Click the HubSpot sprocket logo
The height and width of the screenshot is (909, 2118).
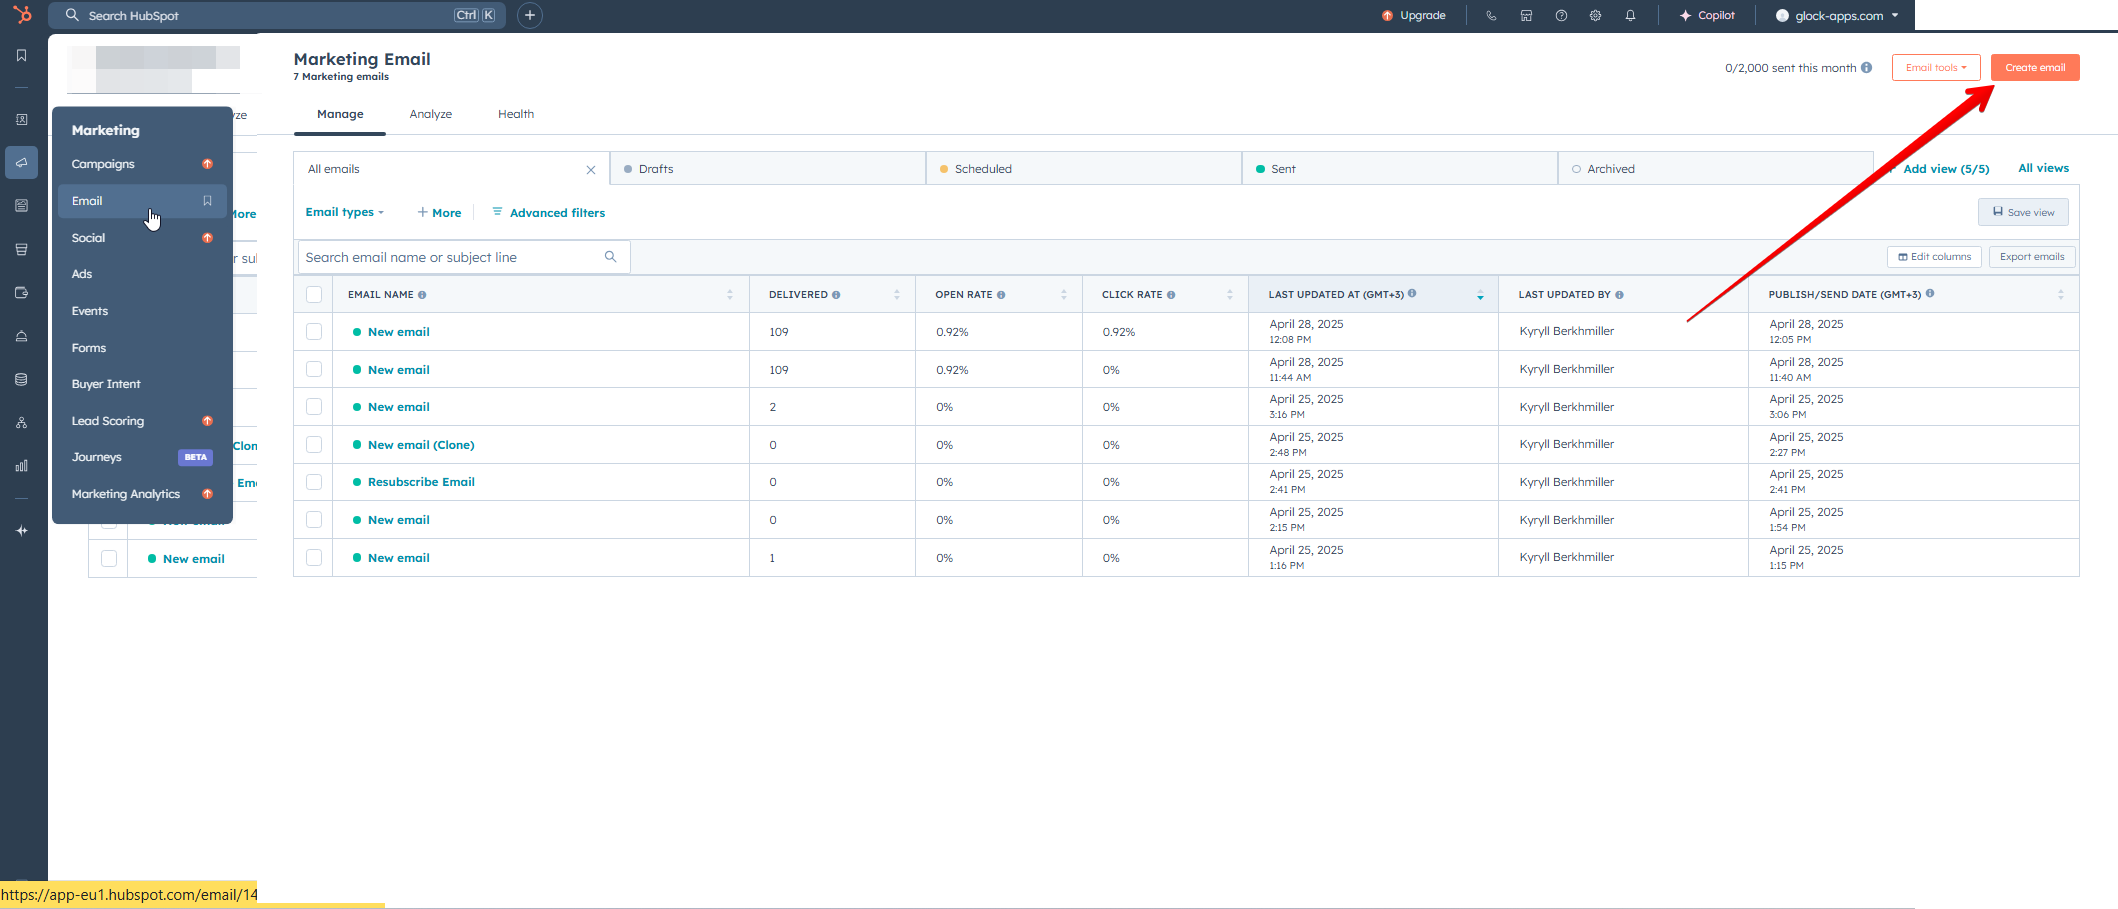22,15
